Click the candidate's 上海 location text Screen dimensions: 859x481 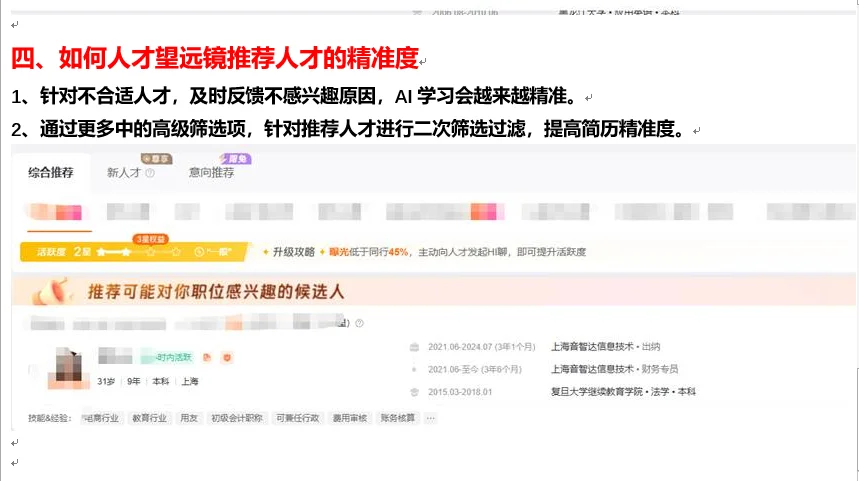pos(190,381)
